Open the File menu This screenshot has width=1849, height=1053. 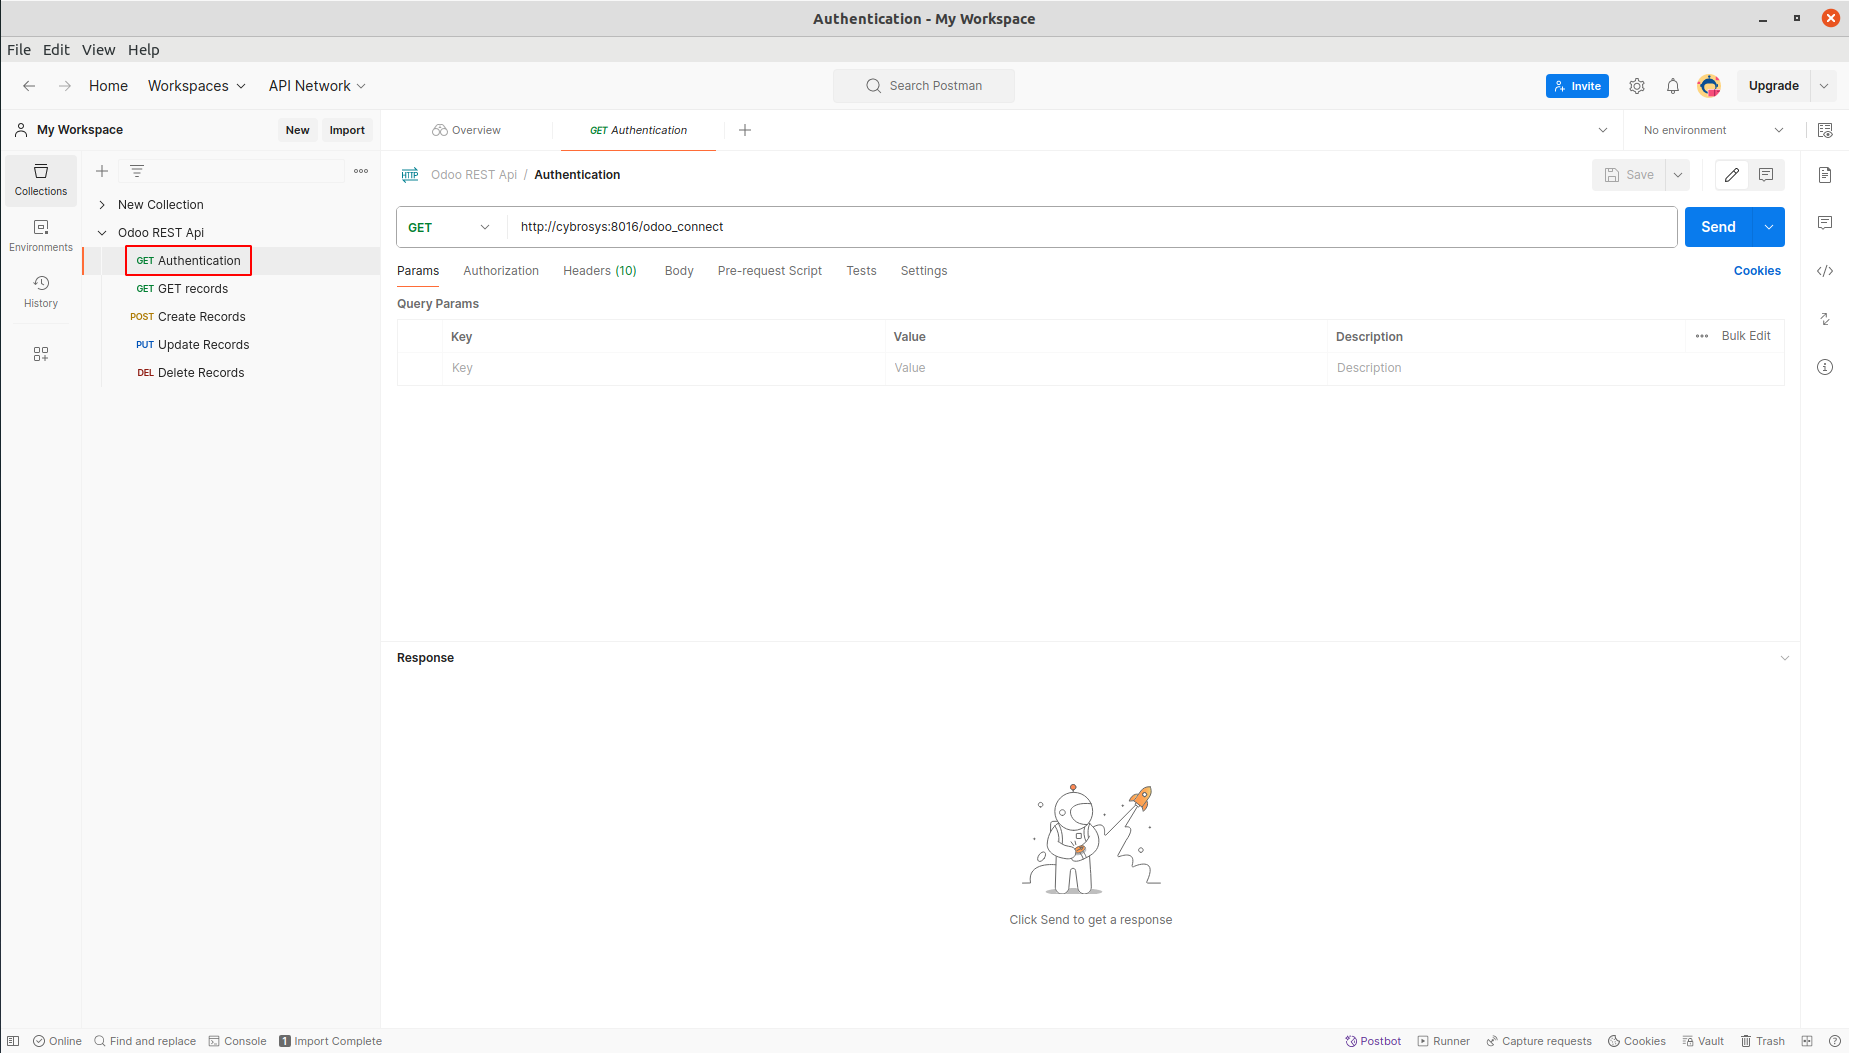tap(19, 50)
